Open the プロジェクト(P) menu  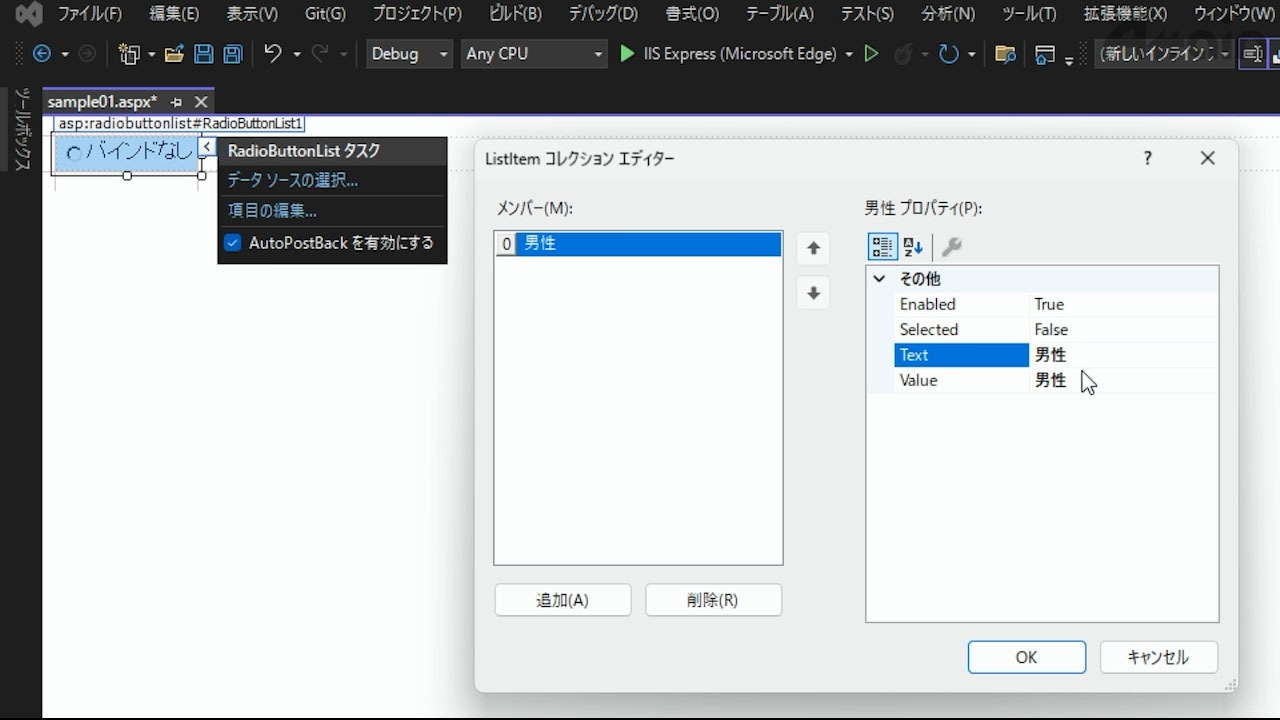click(417, 14)
